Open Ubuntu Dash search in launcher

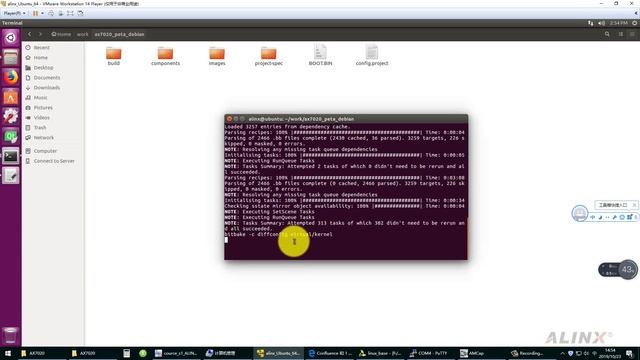11,38
